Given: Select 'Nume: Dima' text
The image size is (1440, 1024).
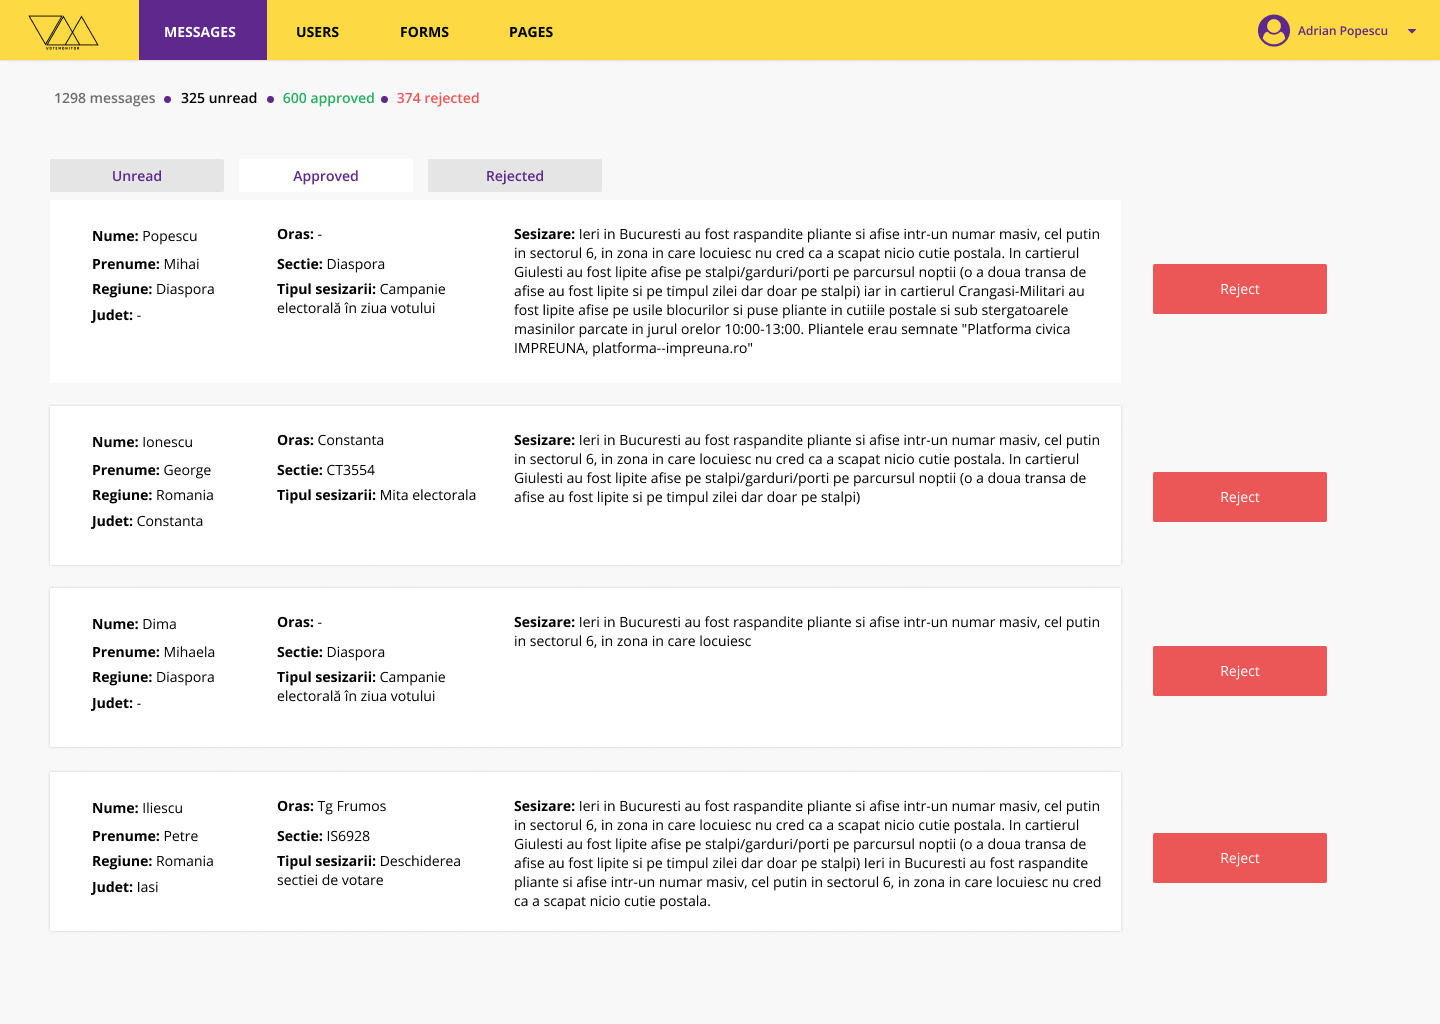Looking at the screenshot, I should (x=135, y=624).
